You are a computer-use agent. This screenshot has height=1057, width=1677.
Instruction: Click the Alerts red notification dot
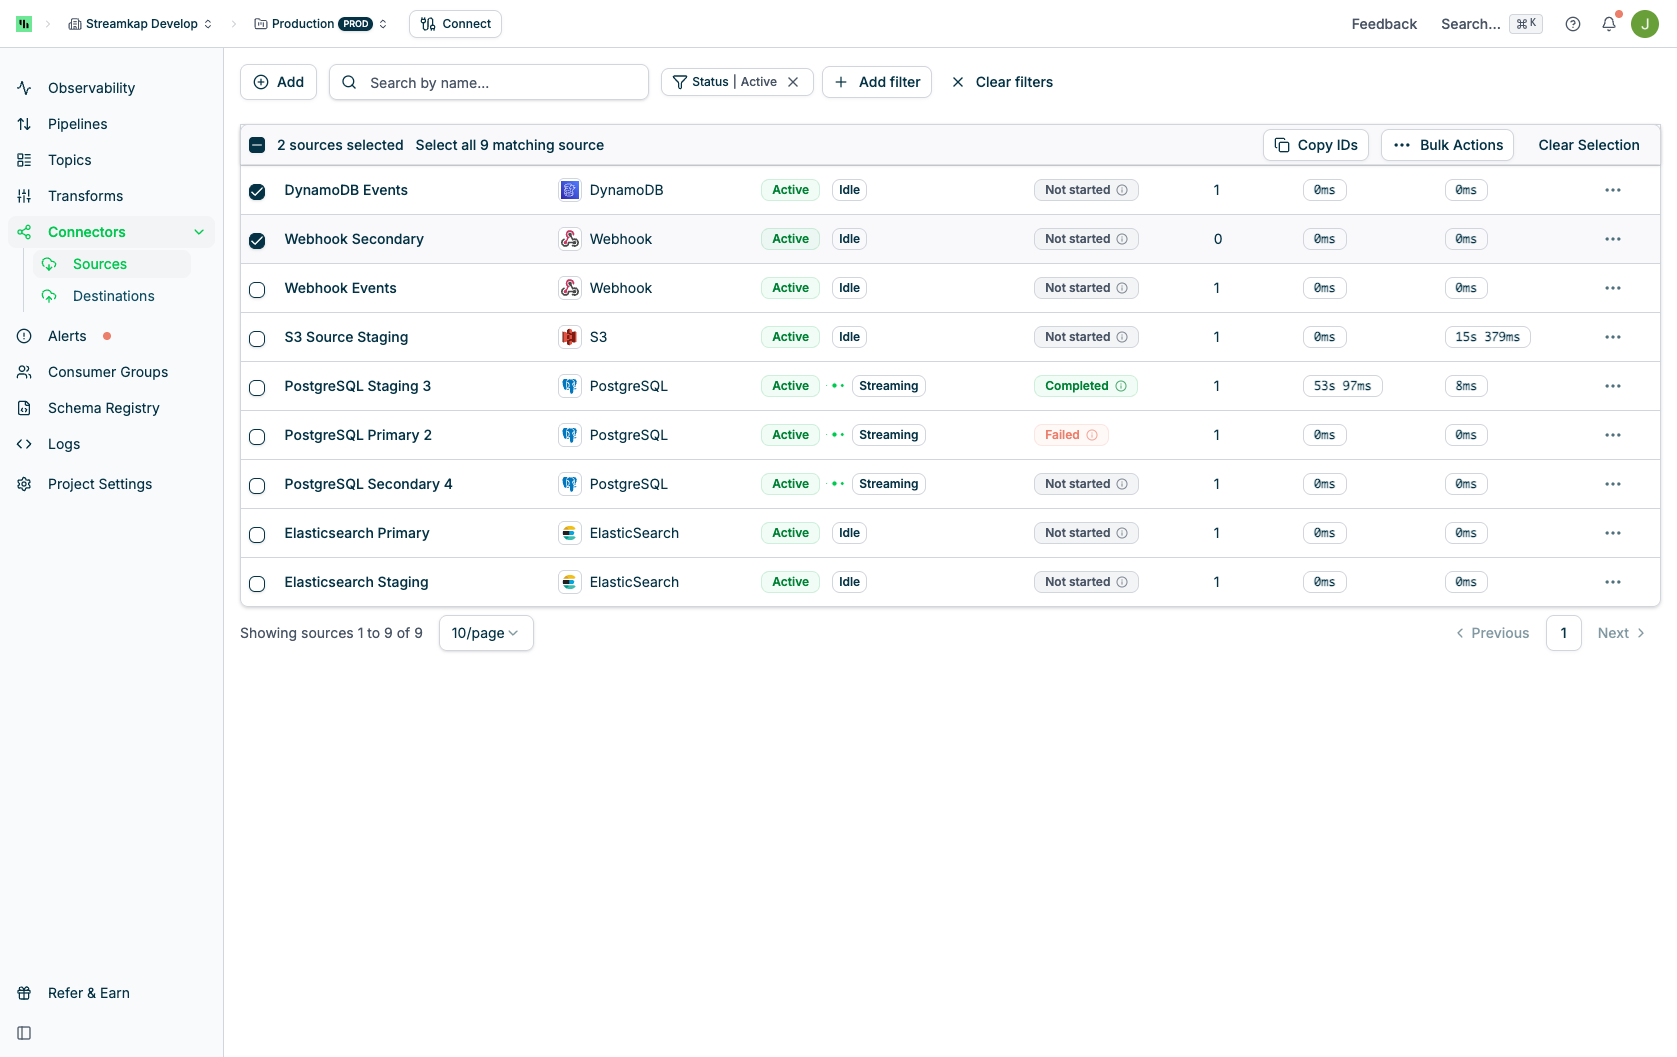[107, 336]
